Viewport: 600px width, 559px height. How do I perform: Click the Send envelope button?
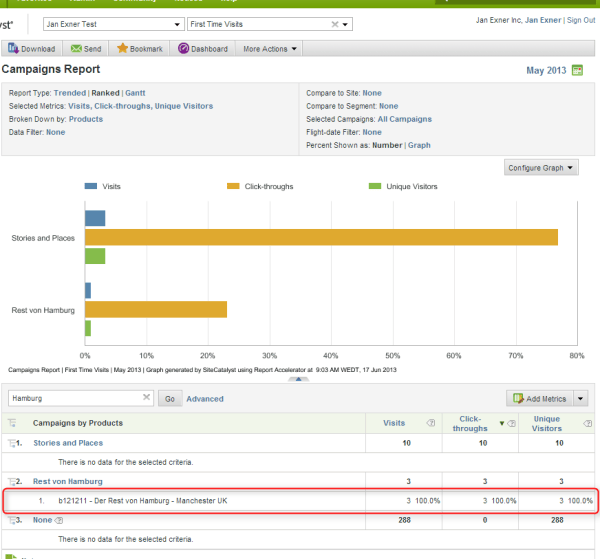point(86,49)
